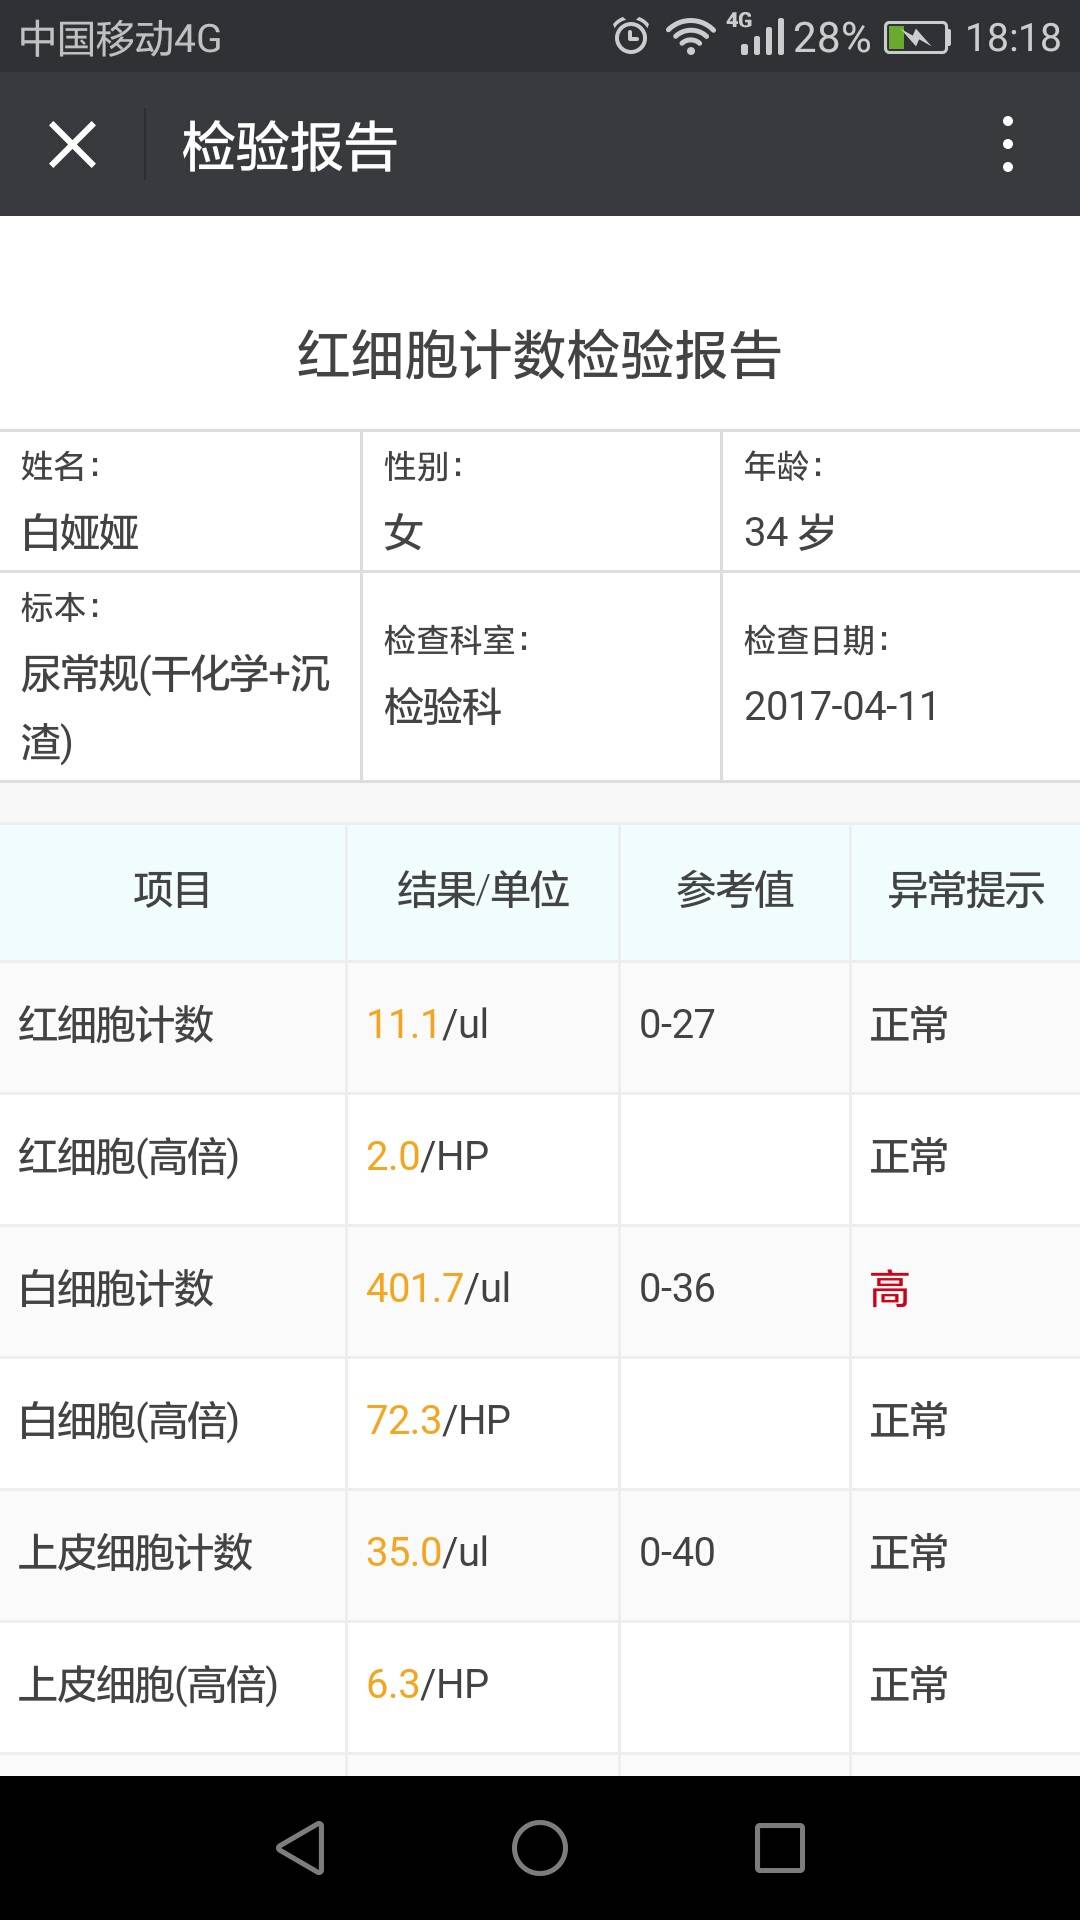Open the three-dot overflow menu
The height and width of the screenshot is (1920, 1080).
point(1007,145)
